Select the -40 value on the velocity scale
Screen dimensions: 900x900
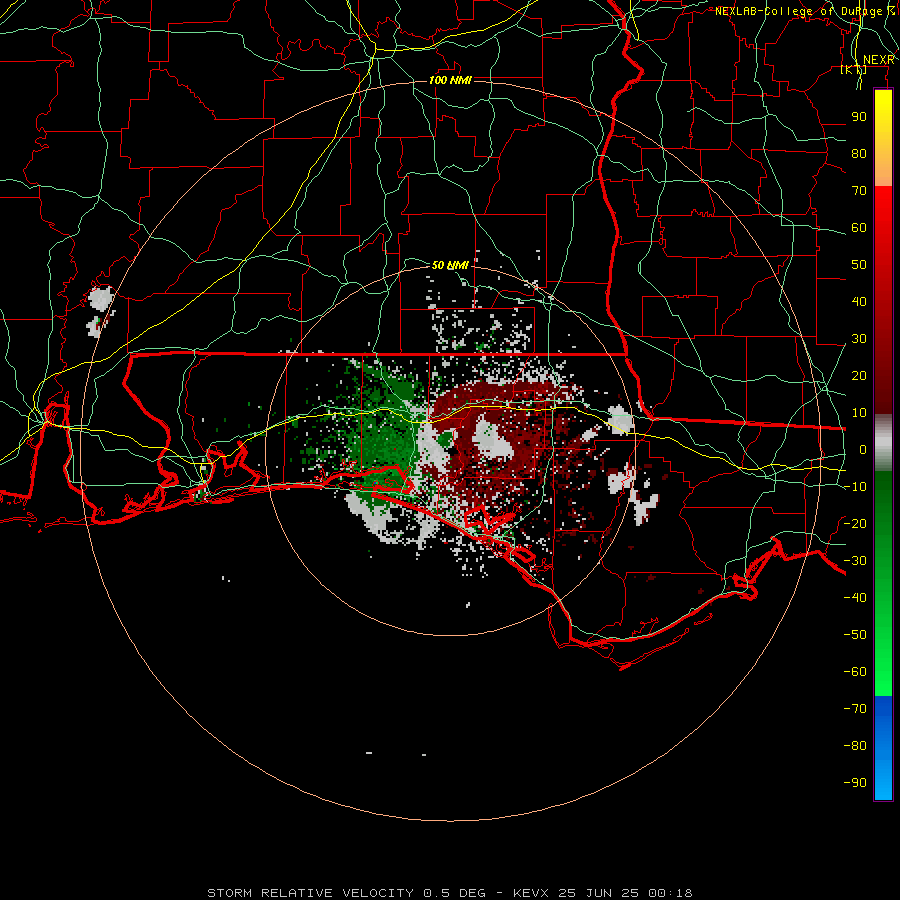[855, 598]
